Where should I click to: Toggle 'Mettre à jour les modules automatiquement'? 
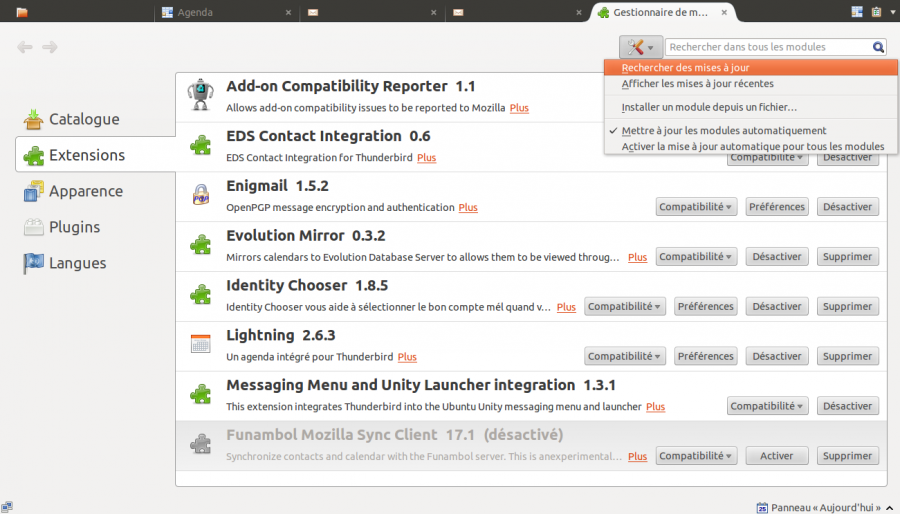click(x=751, y=131)
